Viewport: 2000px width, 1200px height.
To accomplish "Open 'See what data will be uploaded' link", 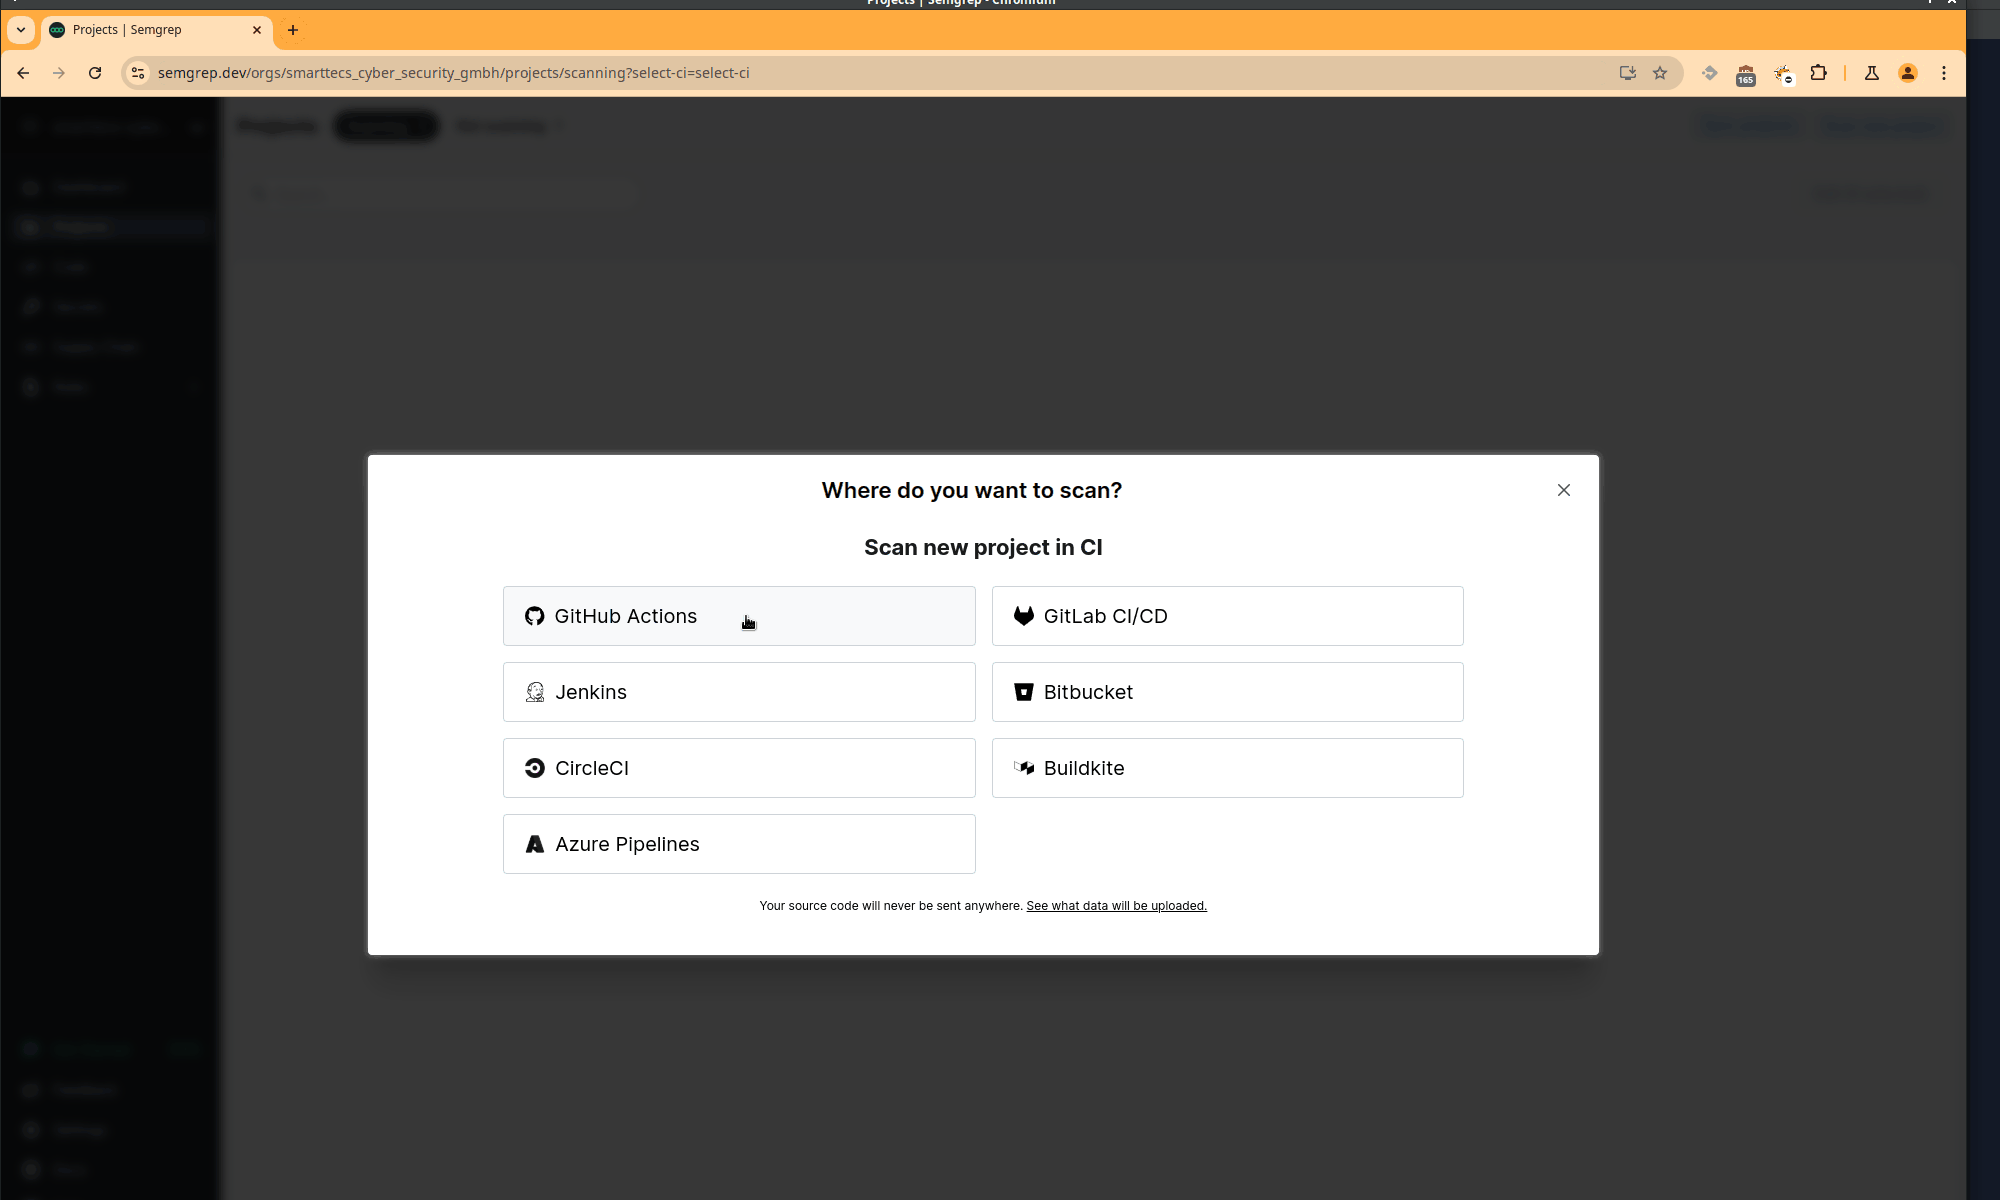I will pyautogui.click(x=1116, y=906).
